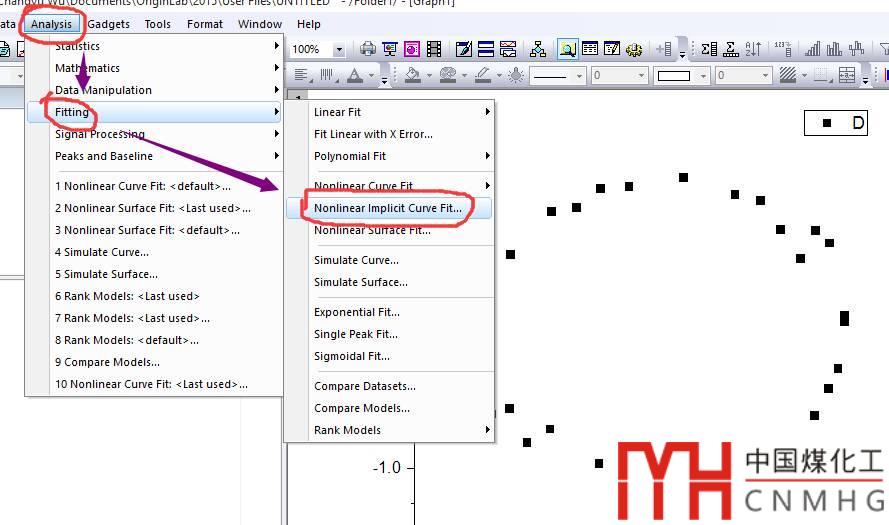Open the 100% zoom dropdown
The height and width of the screenshot is (525, 889).
point(338,50)
